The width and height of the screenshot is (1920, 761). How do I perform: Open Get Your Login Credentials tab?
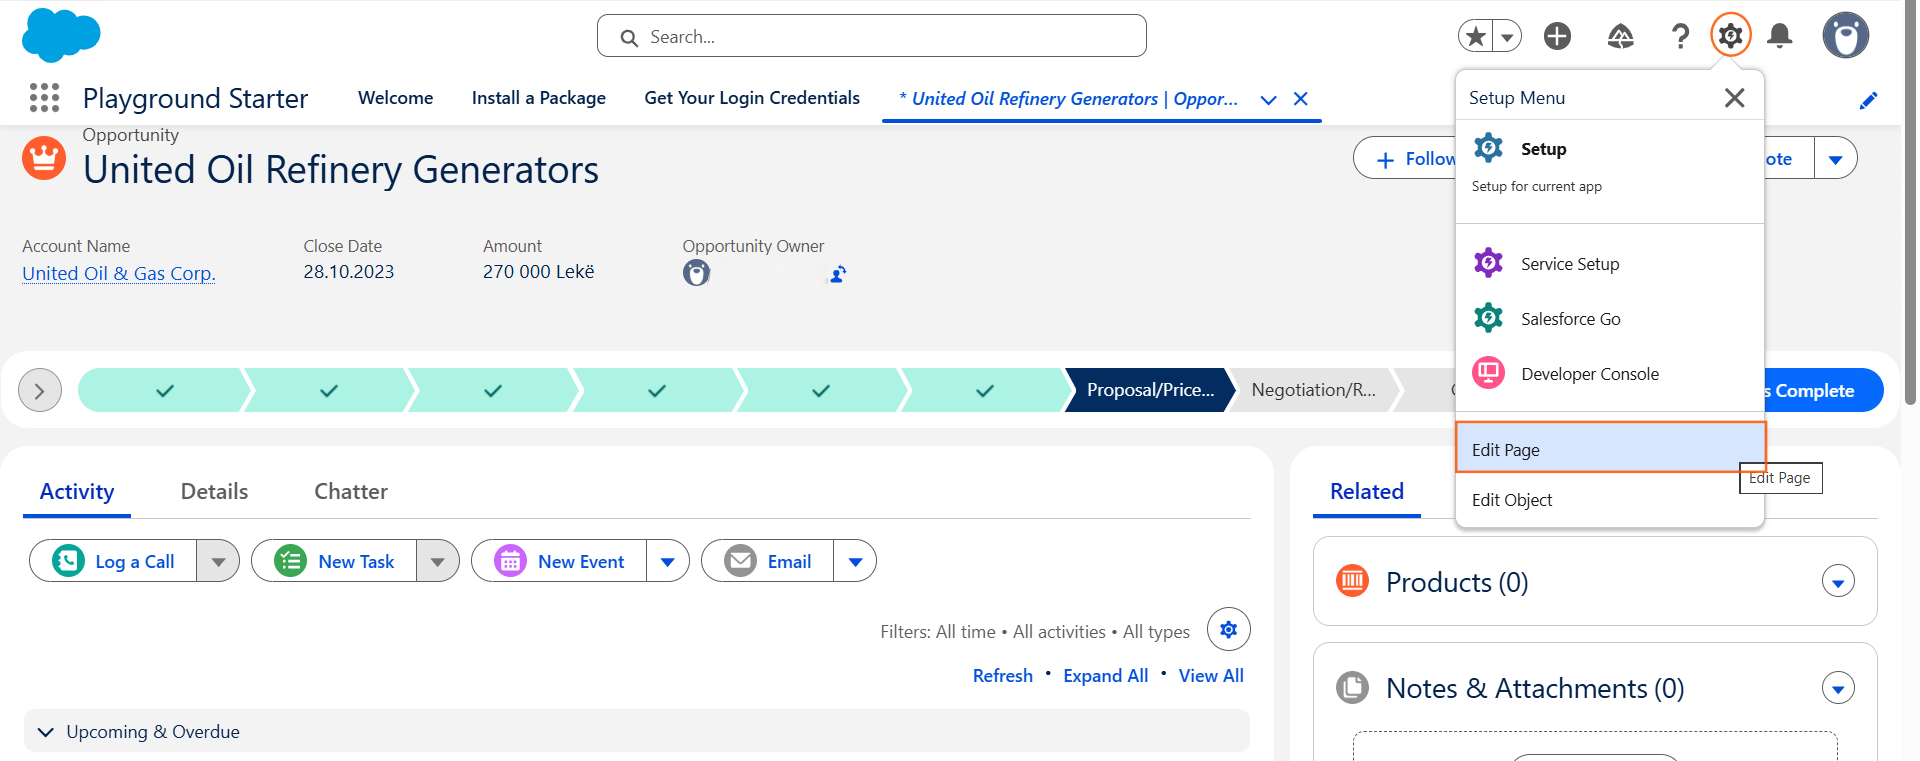[752, 98]
